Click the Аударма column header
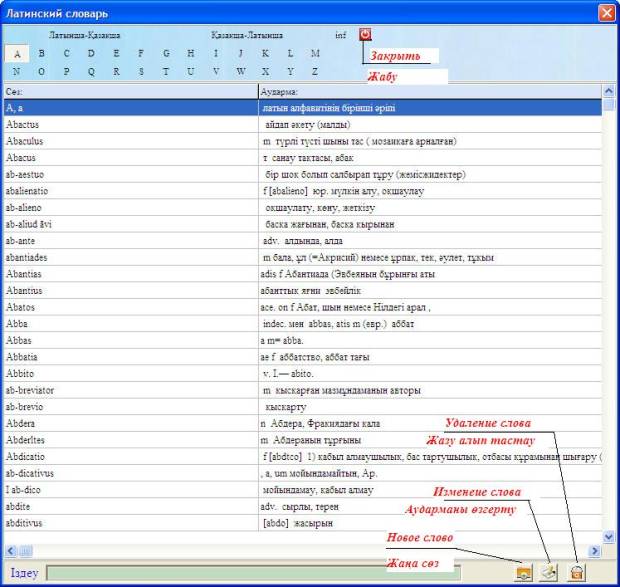Screen dimensions: 620x587 (428, 91)
